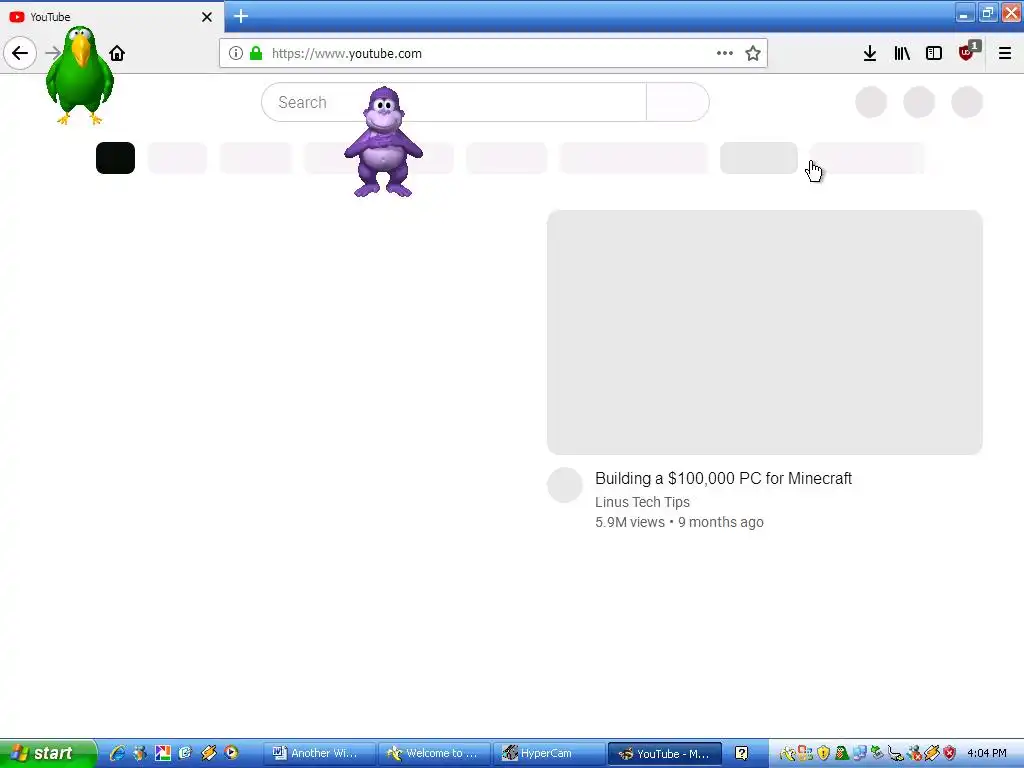This screenshot has width=1024, height=768.
Task: Show site information via the info icon
Action: point(236,53)
